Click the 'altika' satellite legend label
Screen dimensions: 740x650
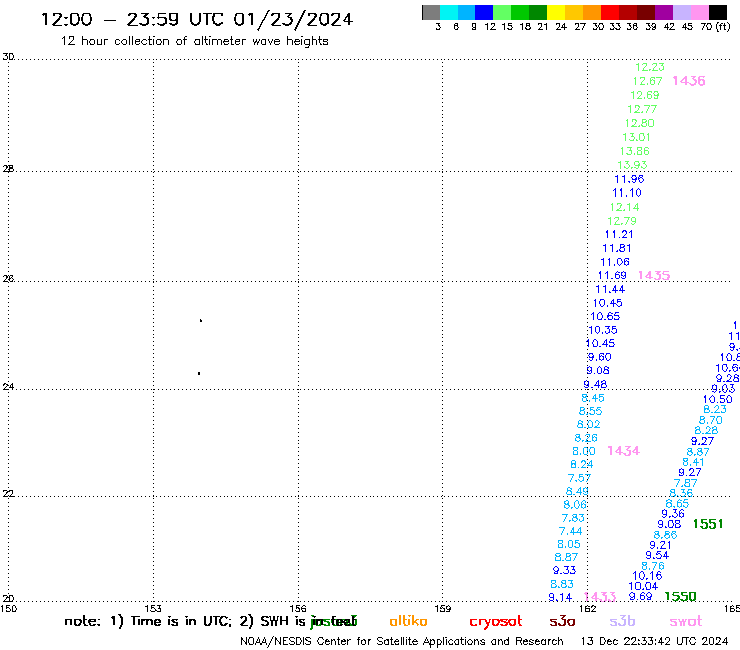coord(408,621)
